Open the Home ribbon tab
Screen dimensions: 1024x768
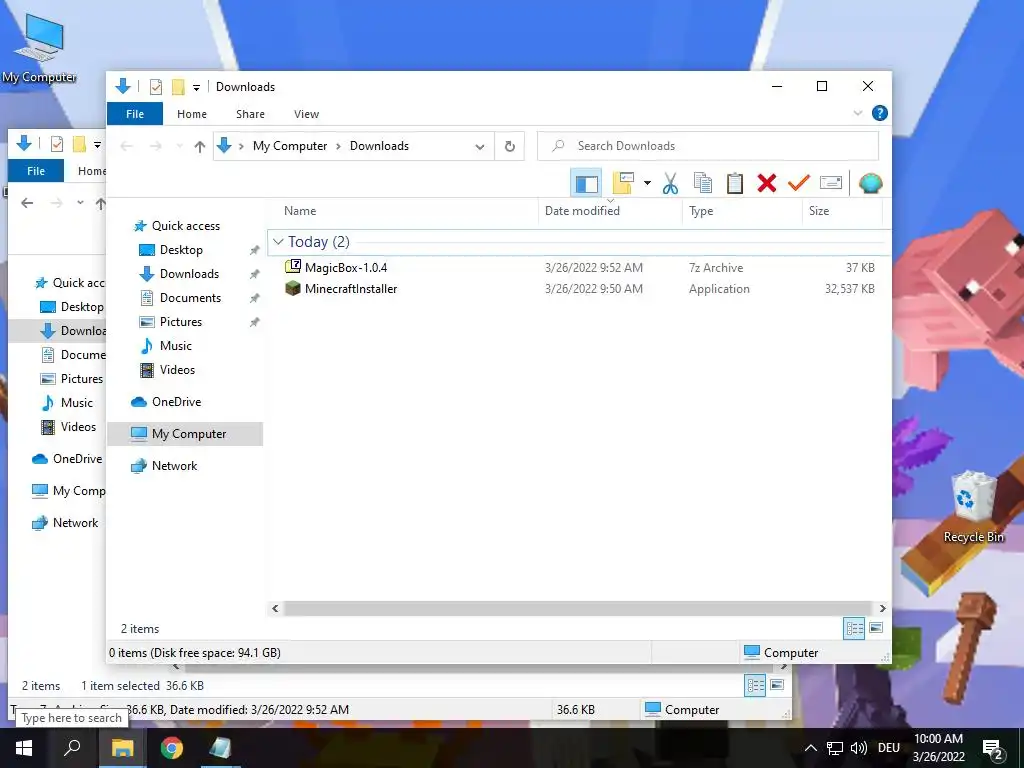click(191, 114)
